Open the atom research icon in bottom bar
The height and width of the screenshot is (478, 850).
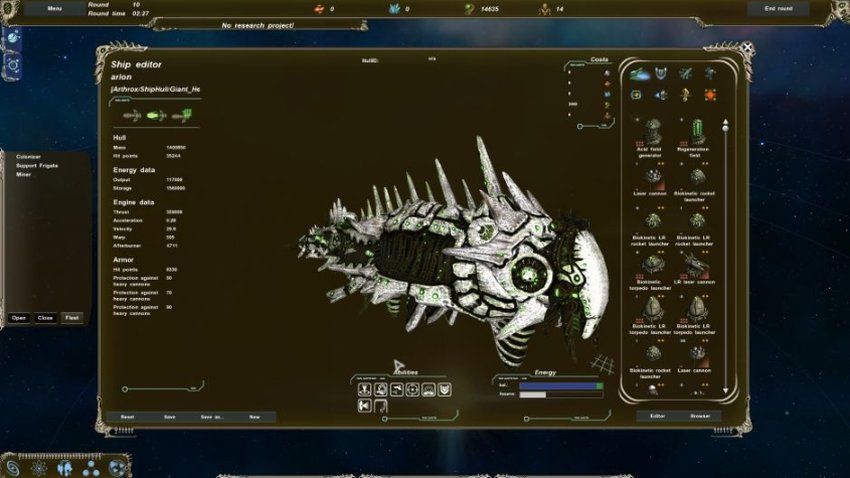[39, 467]
